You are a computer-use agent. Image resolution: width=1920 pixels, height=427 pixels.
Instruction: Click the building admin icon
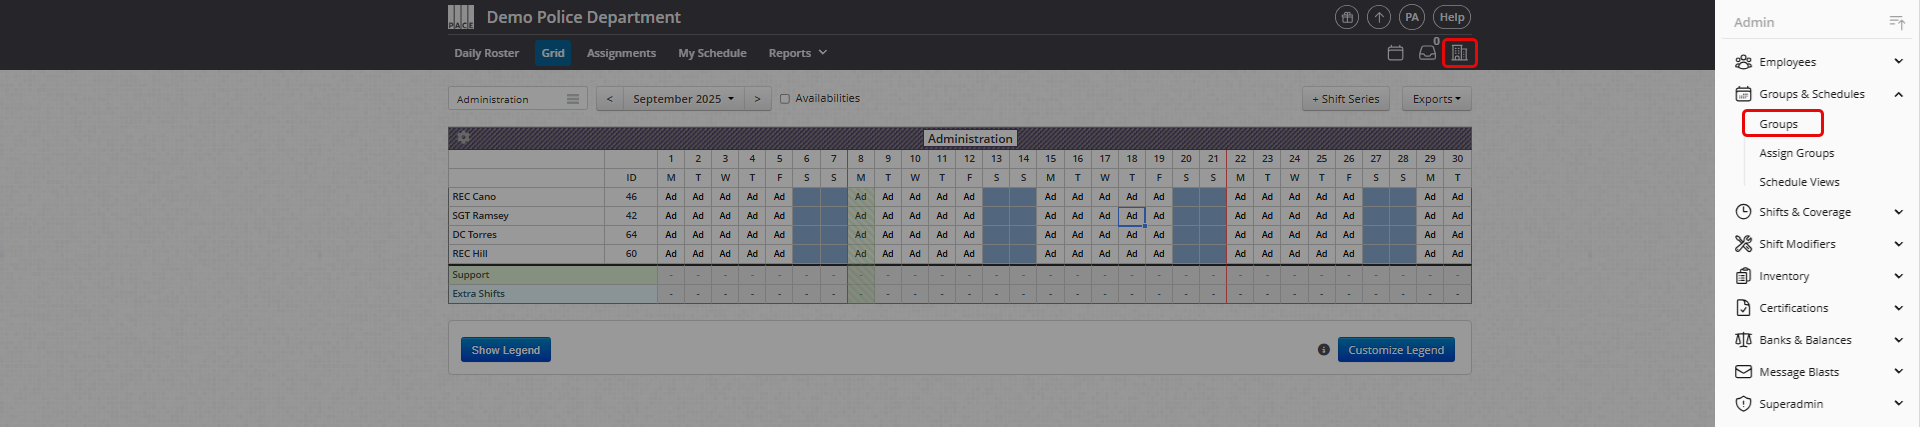pos(1460,53)
